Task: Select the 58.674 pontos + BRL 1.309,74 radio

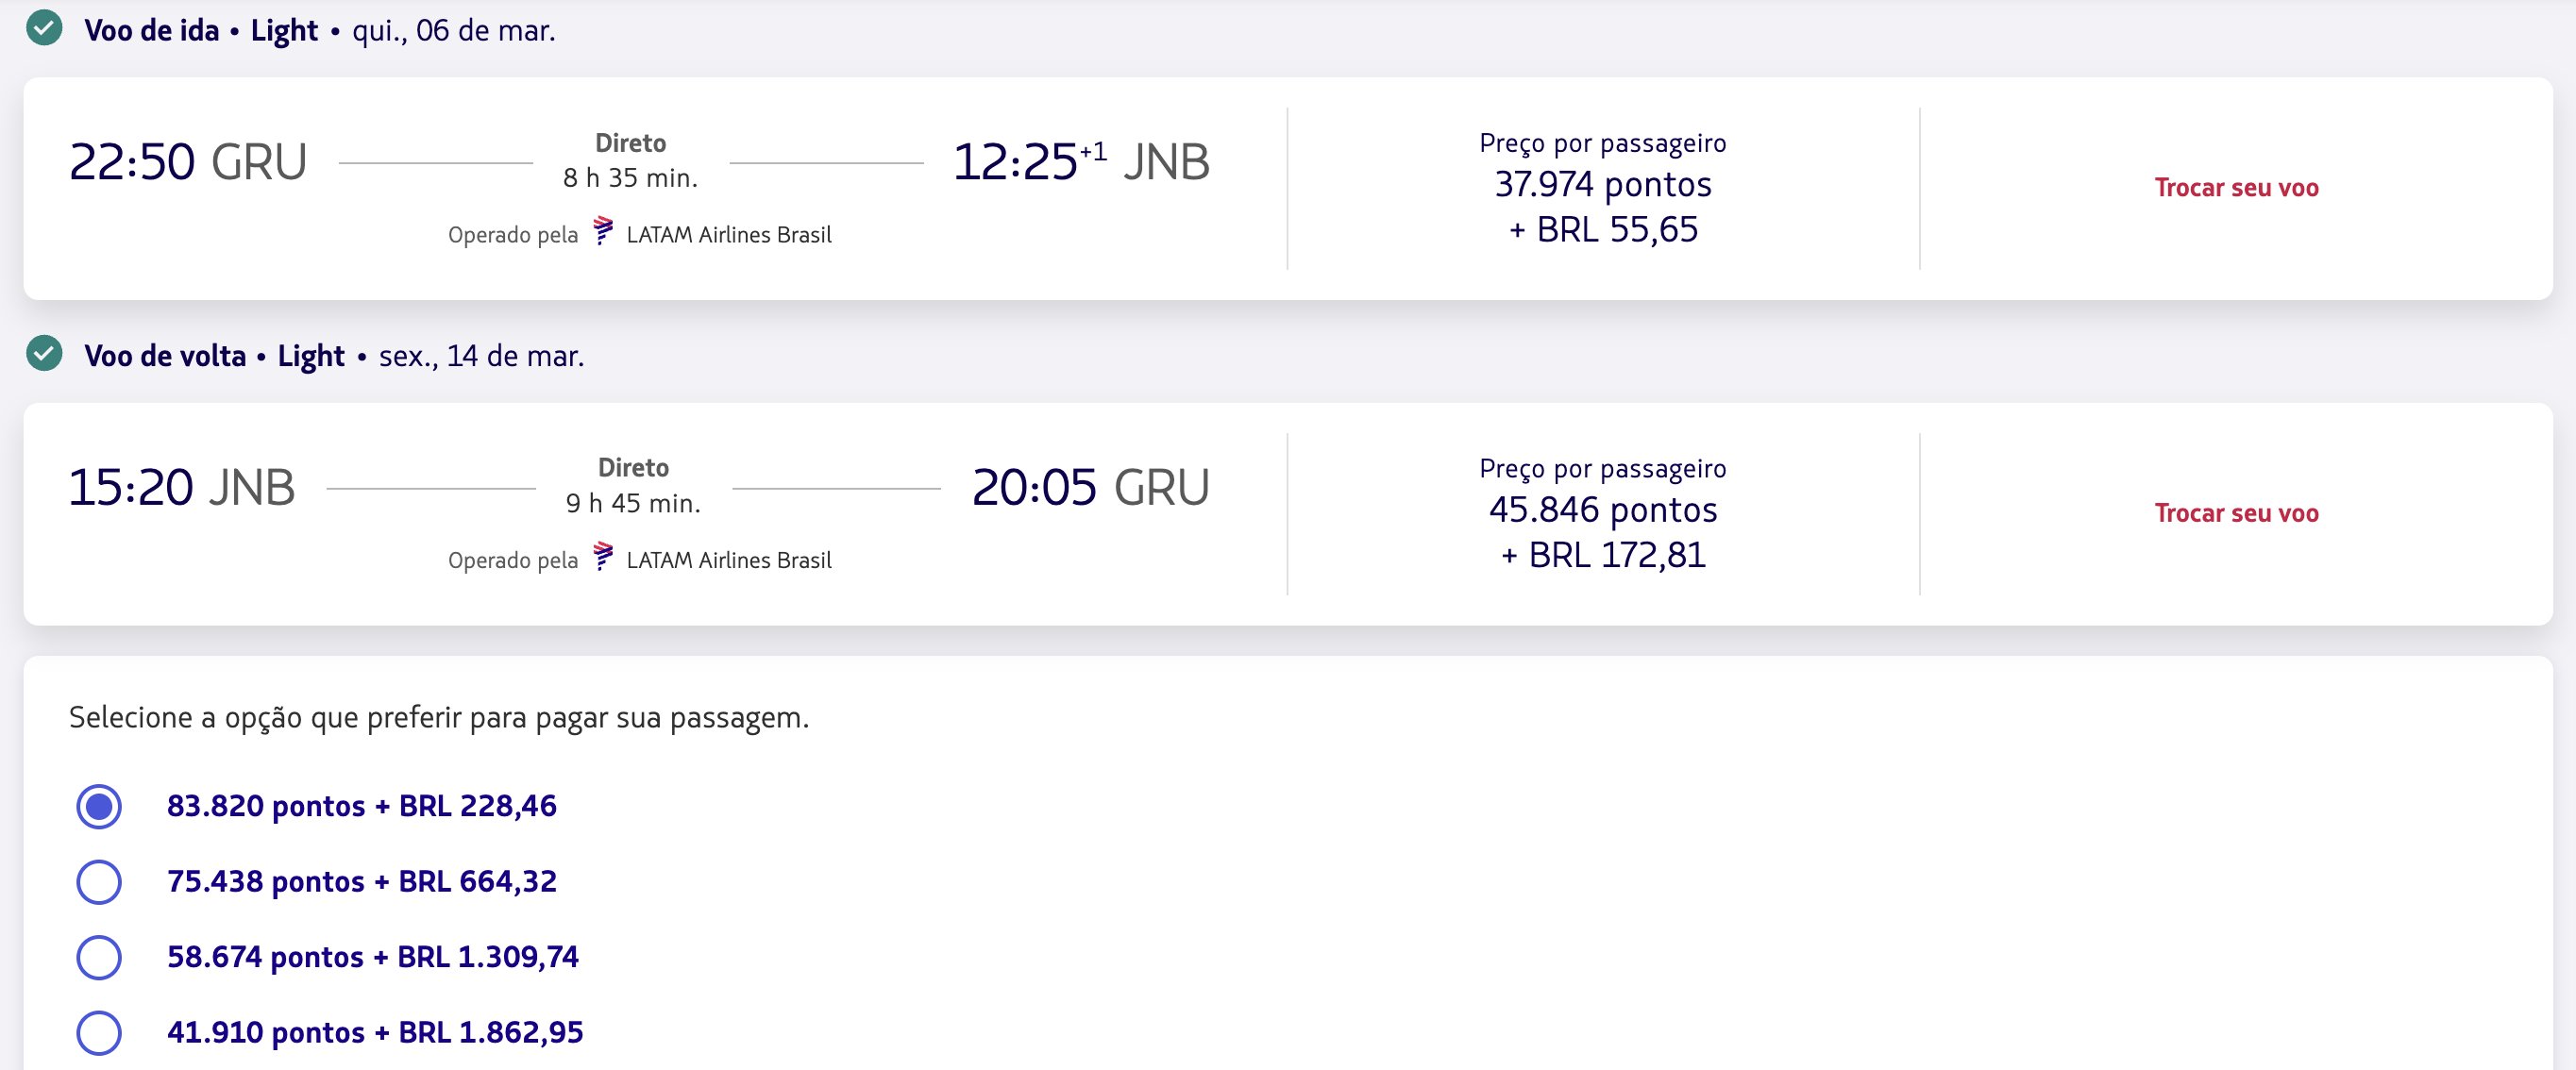Action: click(x=99, y=957)
